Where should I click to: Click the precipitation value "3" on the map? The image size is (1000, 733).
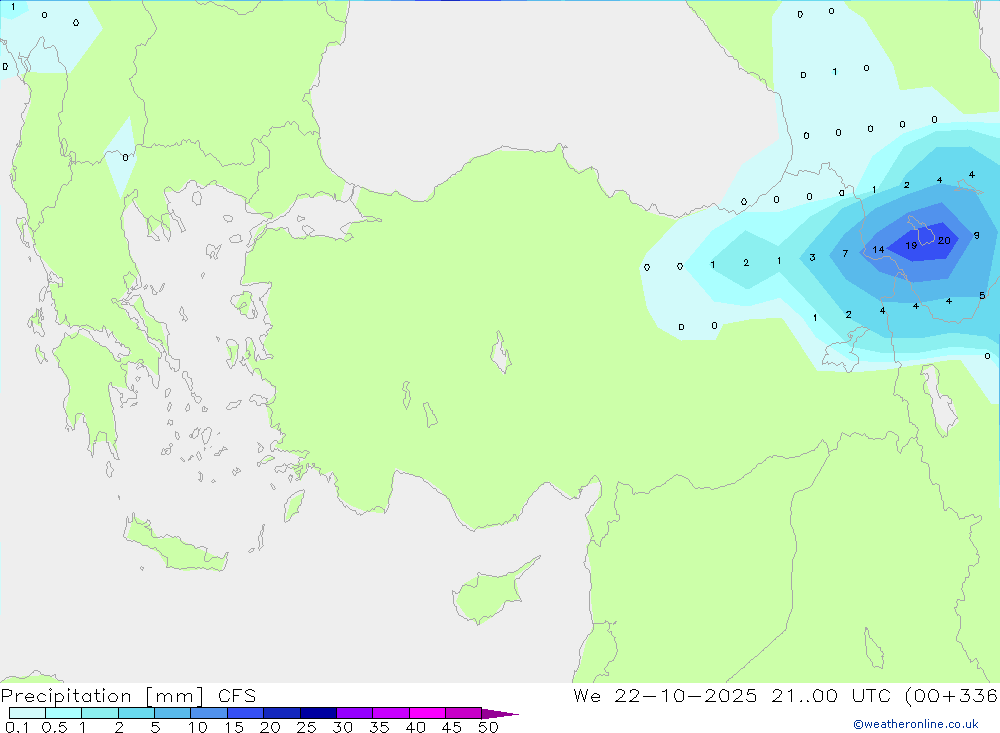coord(812,257)
